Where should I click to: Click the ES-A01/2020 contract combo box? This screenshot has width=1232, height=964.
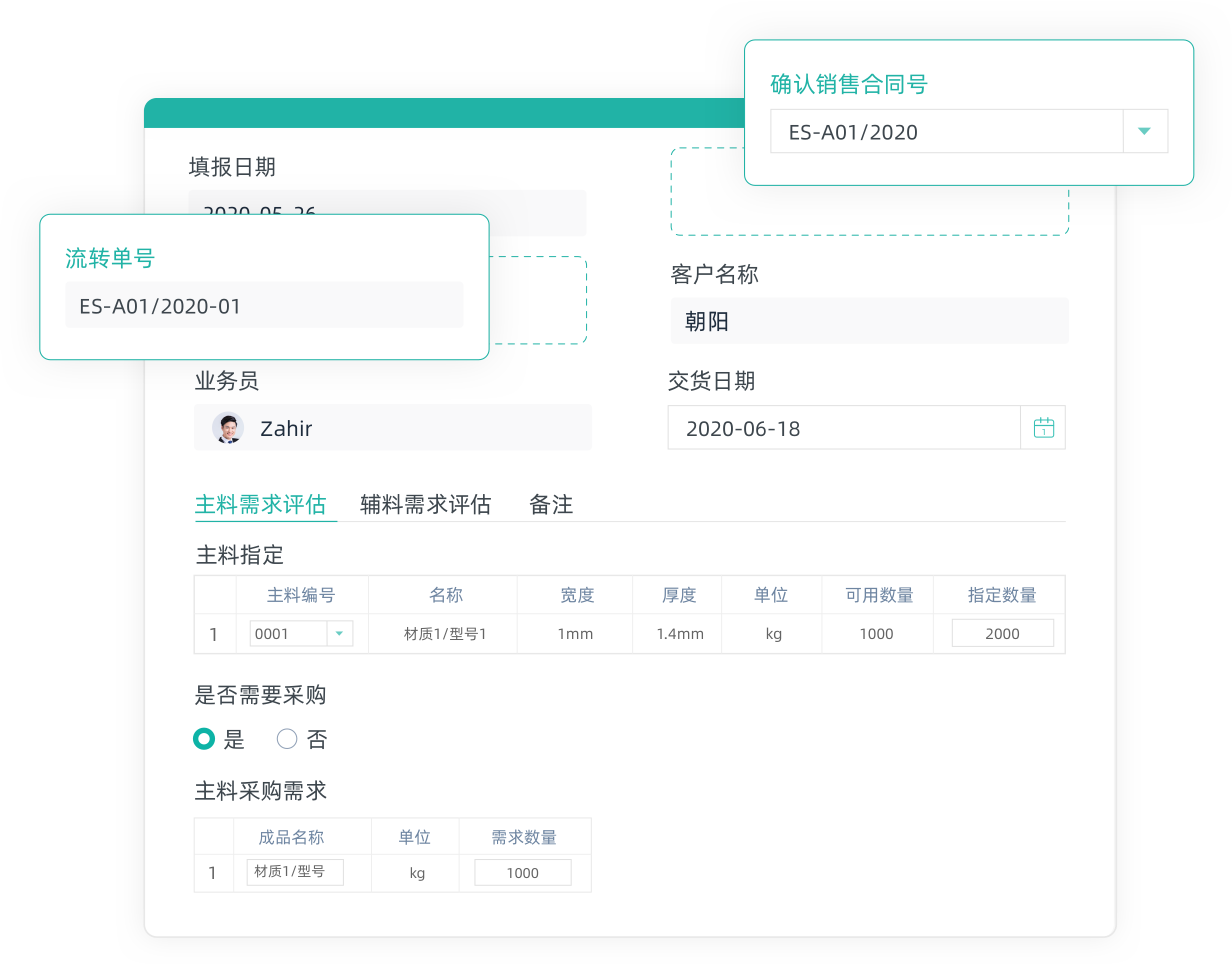click(946, 131)
